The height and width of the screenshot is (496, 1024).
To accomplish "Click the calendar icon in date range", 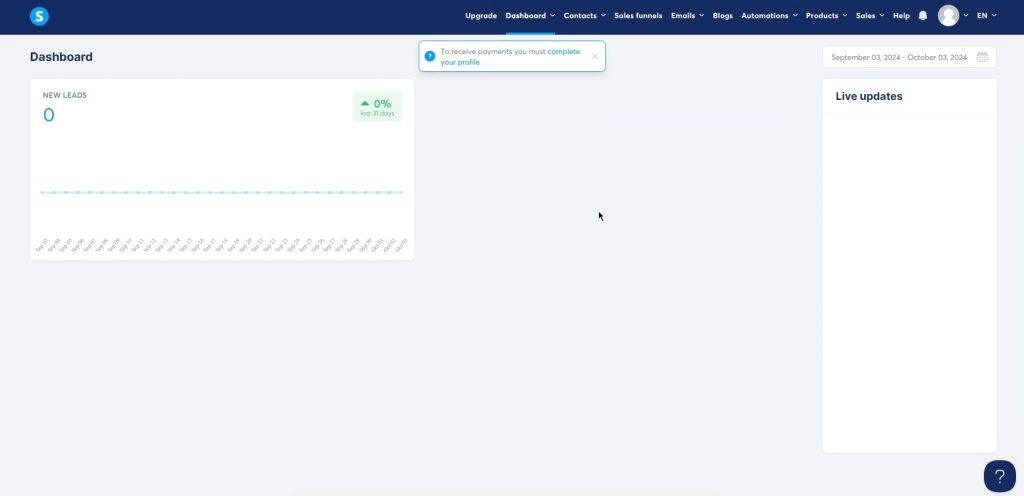I will click(982, 57).
